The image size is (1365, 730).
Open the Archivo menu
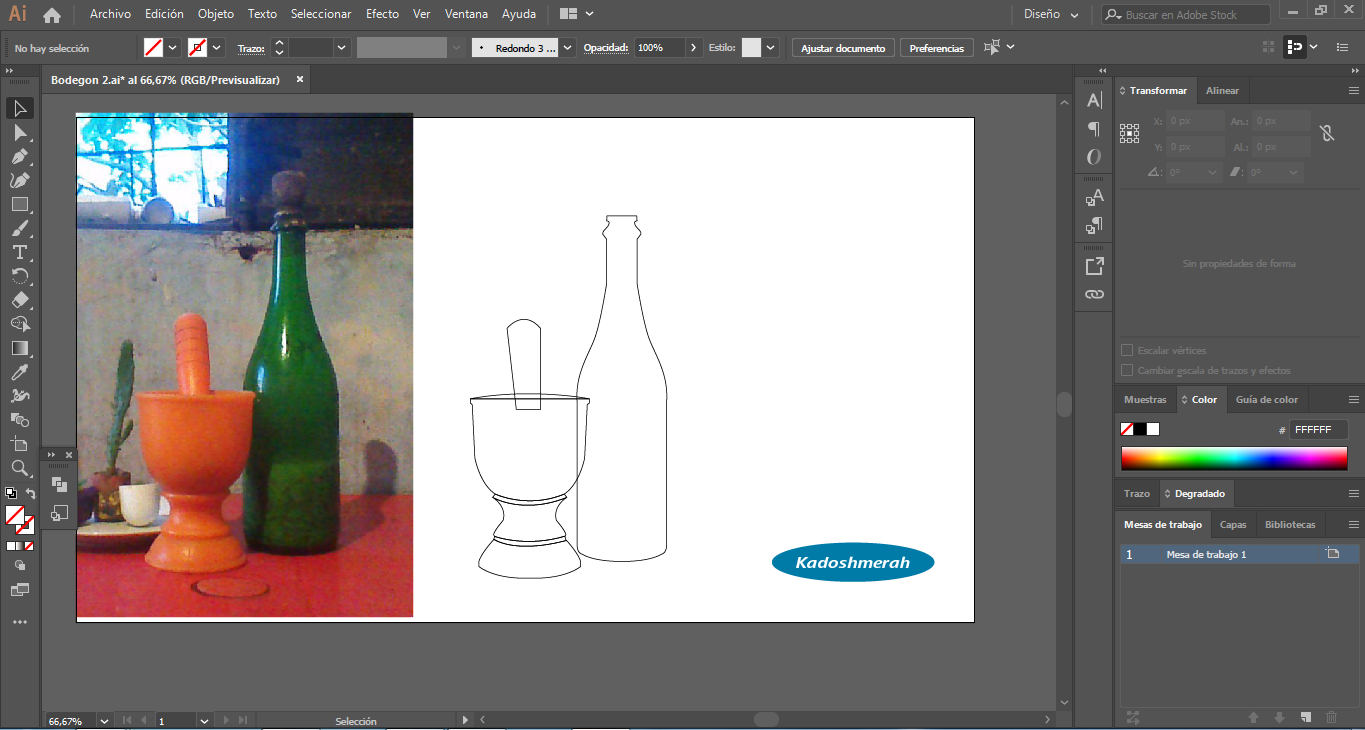(110, 15)
